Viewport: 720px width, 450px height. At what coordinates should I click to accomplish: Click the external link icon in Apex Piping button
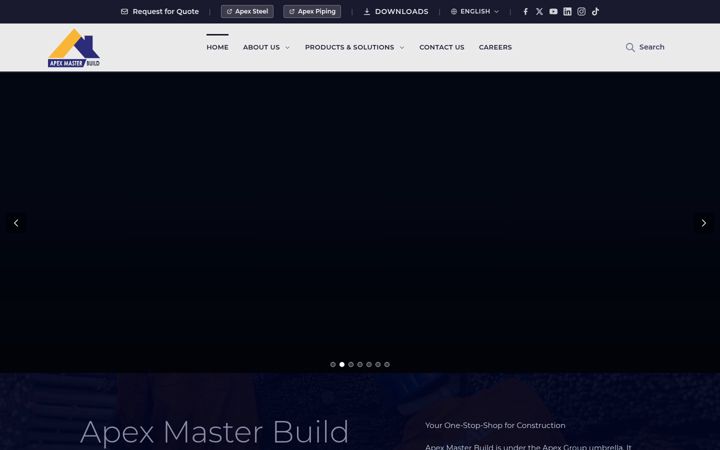tap(292, 11)
